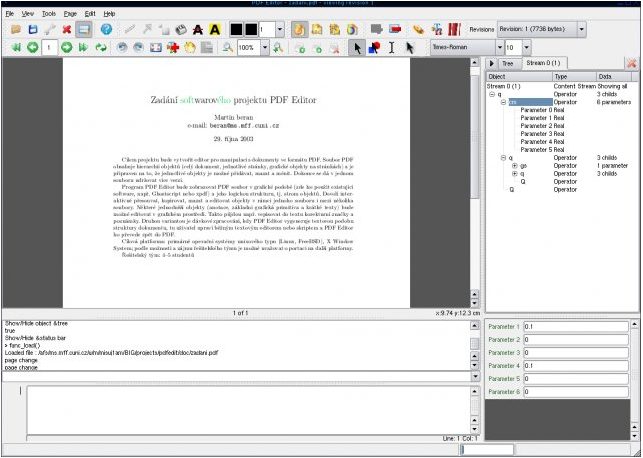Open the Times-Roman font dropdown
The width and height of the screenshot is (643, 458).
pos(467,48)
